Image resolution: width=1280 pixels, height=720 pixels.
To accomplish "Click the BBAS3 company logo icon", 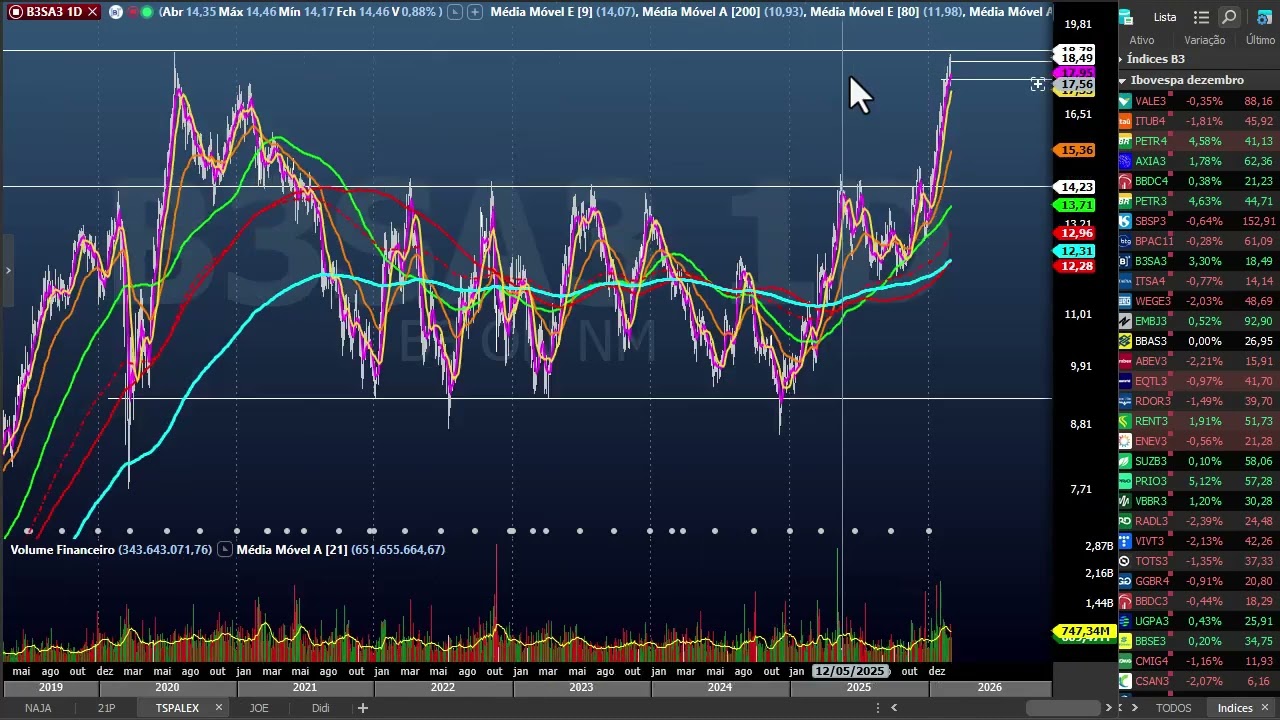I will (1125, 341).
